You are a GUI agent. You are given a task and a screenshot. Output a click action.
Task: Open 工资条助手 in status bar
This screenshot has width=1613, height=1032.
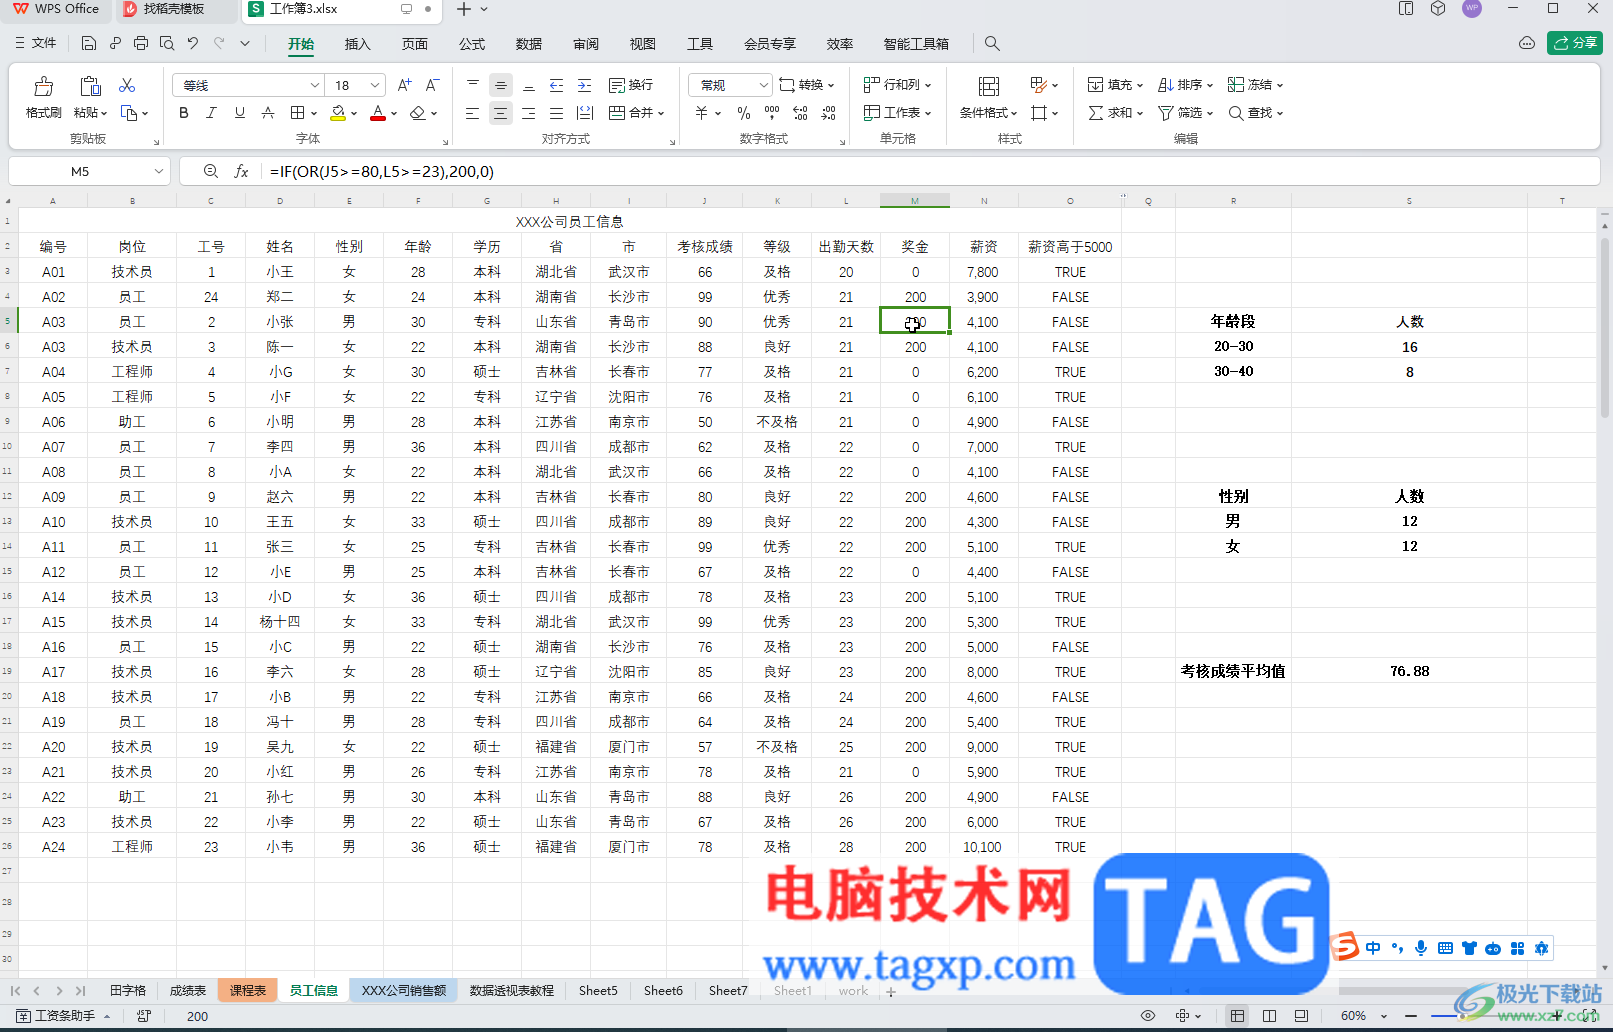[62, 1016]
